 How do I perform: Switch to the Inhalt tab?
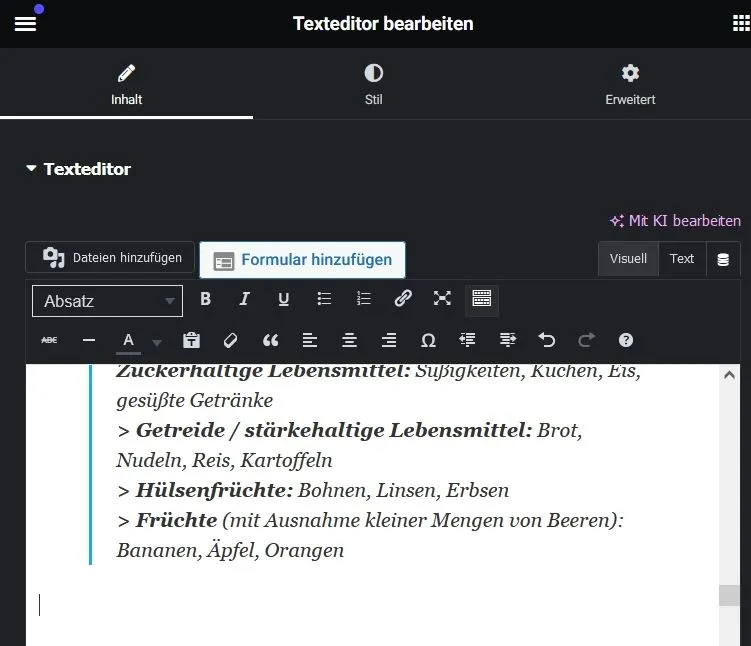click(x=126, y=84)
